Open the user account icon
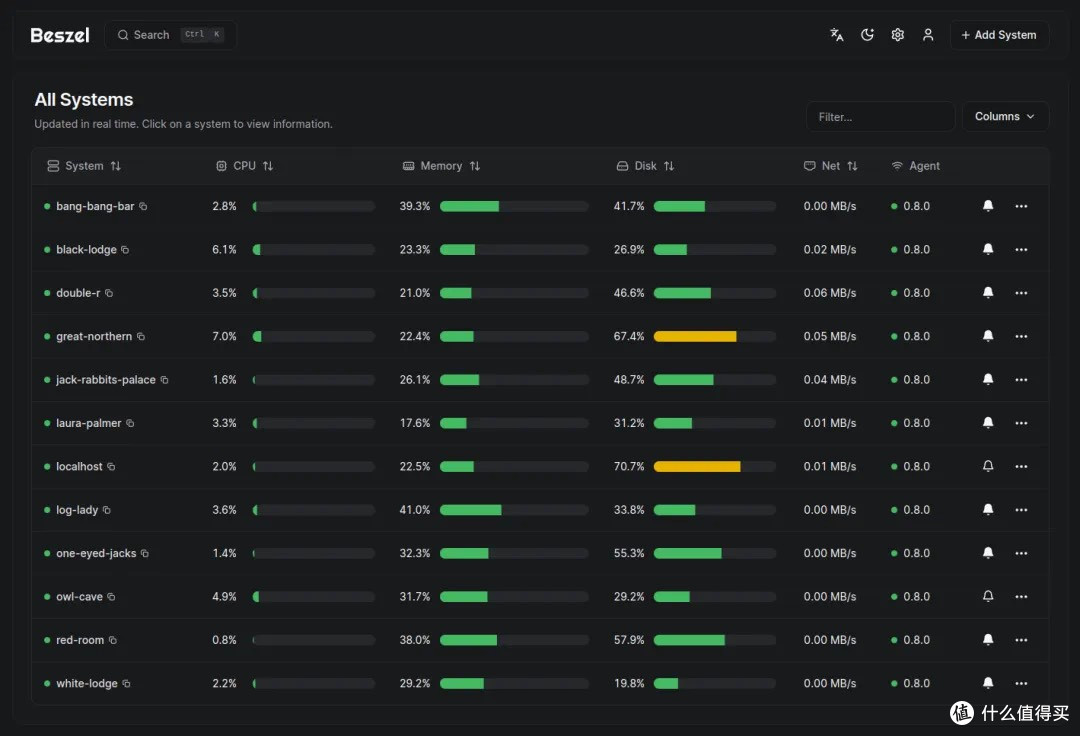 (928, 34)
